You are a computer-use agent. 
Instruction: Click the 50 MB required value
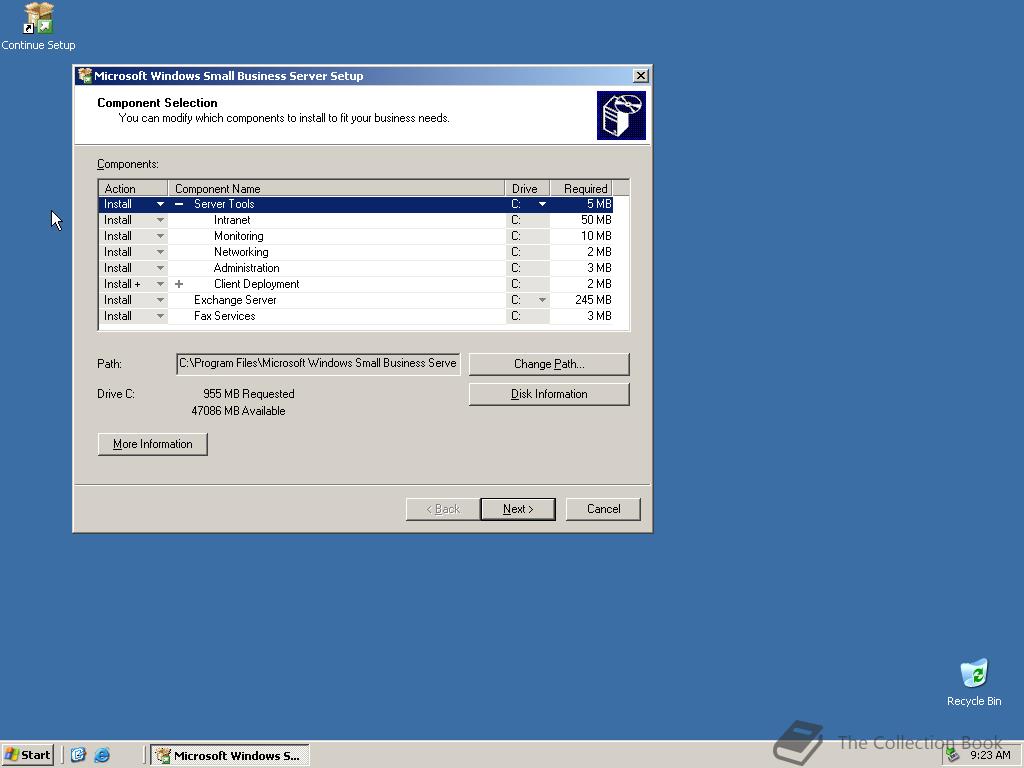[x=596, y=220]
